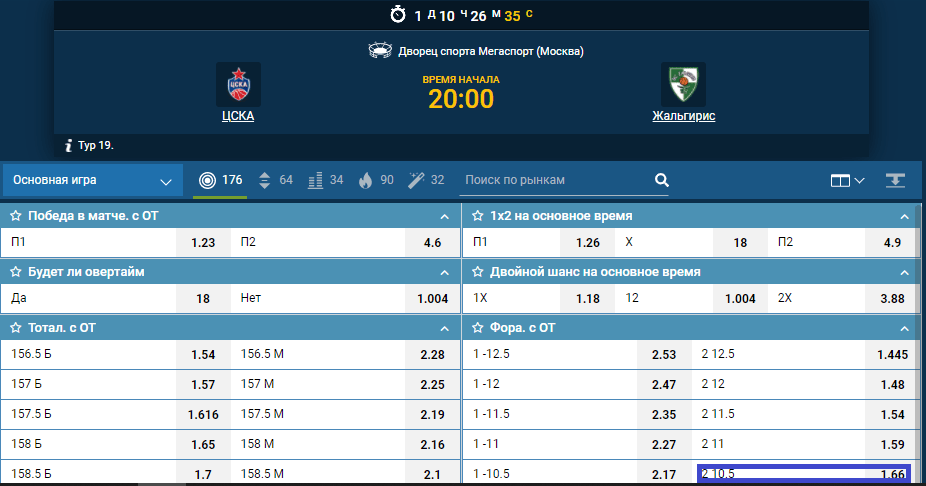
Task: Collapse the Двойной шанс на основное время section
Action: [904, 273]
